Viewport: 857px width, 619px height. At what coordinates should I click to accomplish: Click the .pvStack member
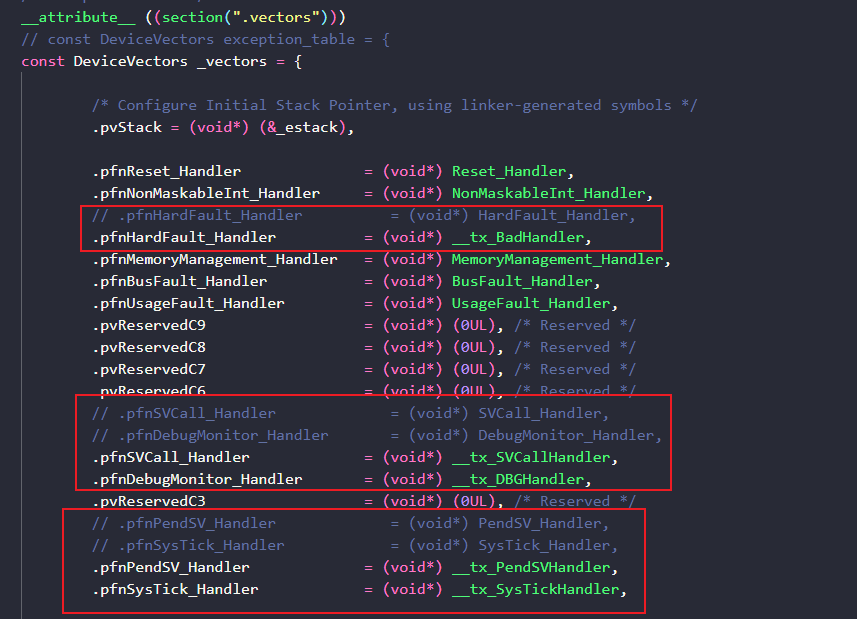(x=127, y=127)
